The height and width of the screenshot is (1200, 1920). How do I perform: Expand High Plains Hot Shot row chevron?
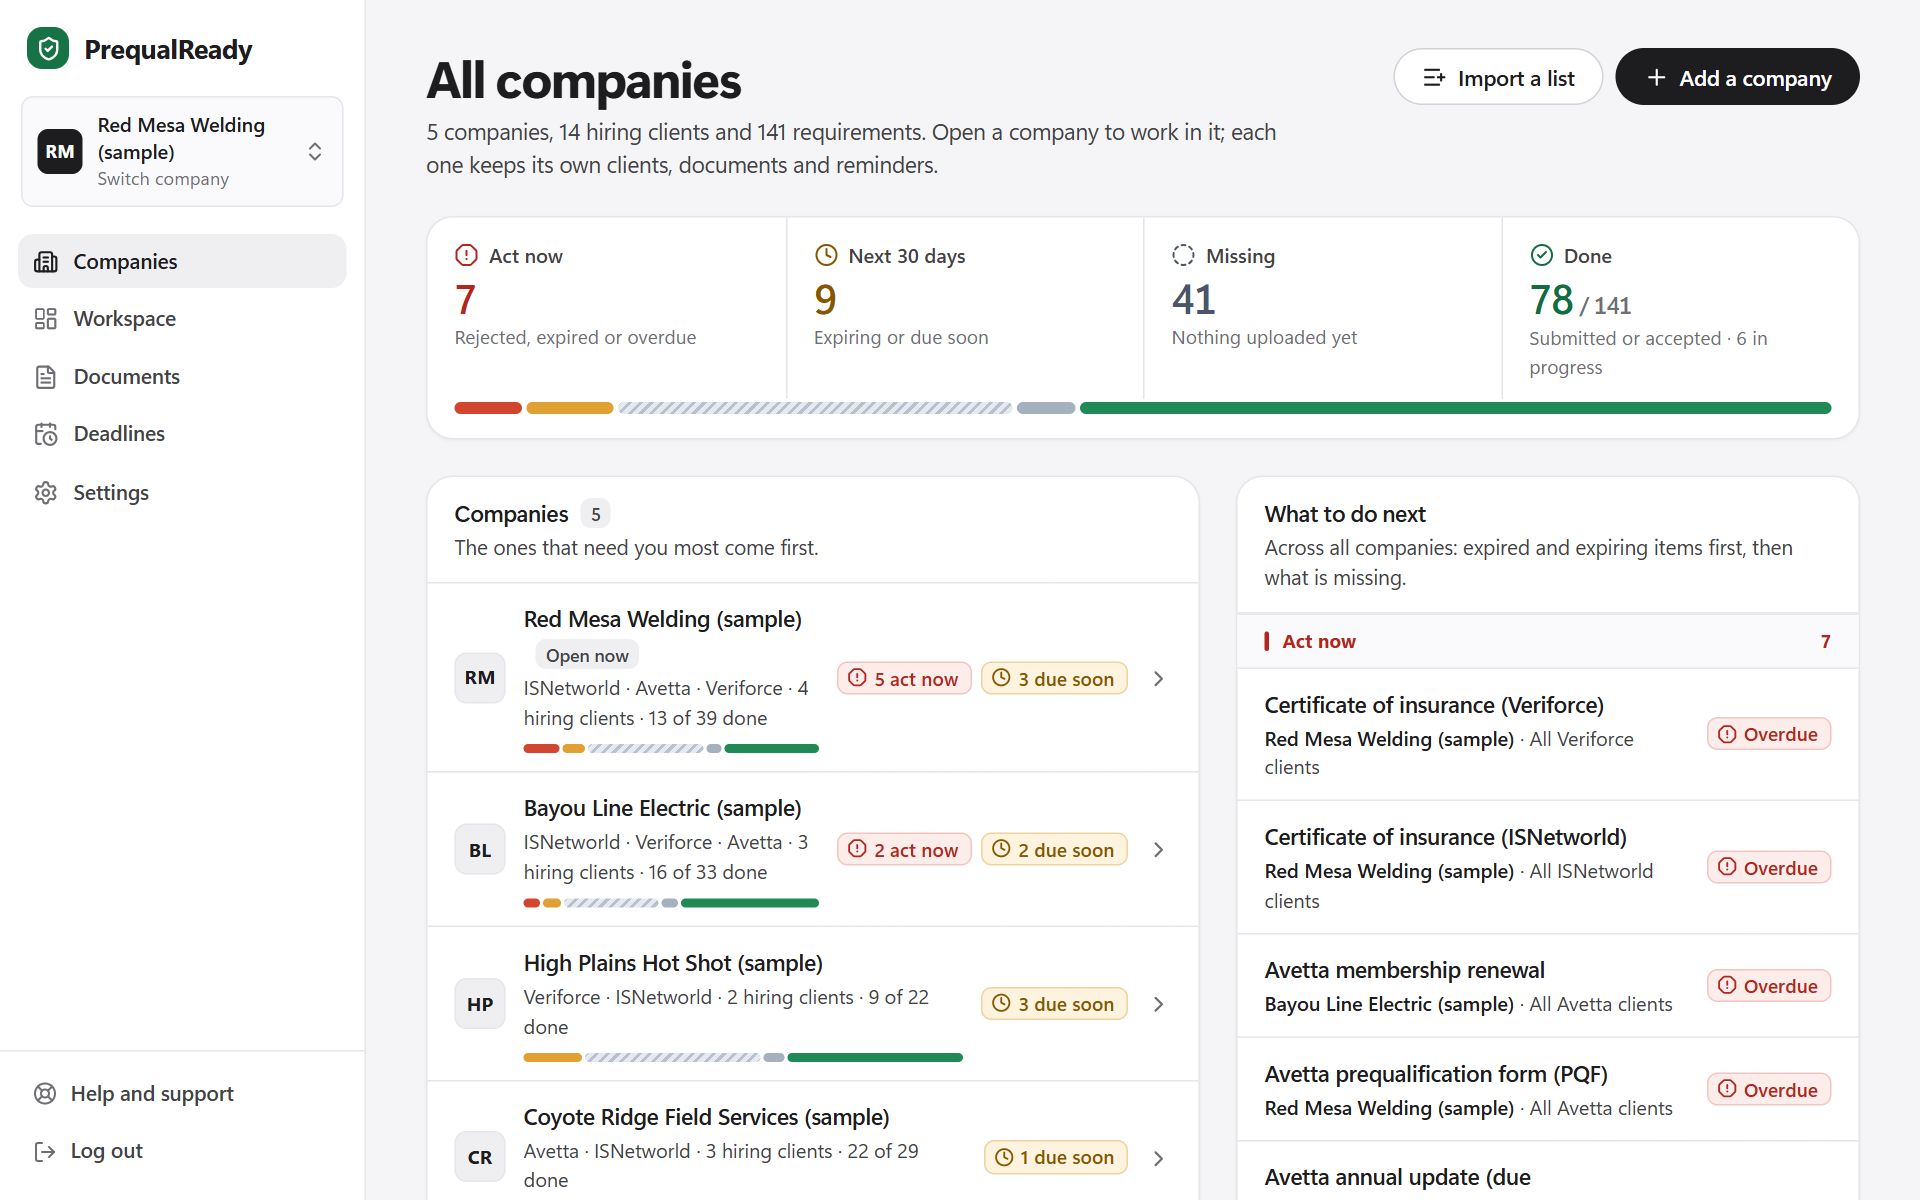click(1158, 1004)
